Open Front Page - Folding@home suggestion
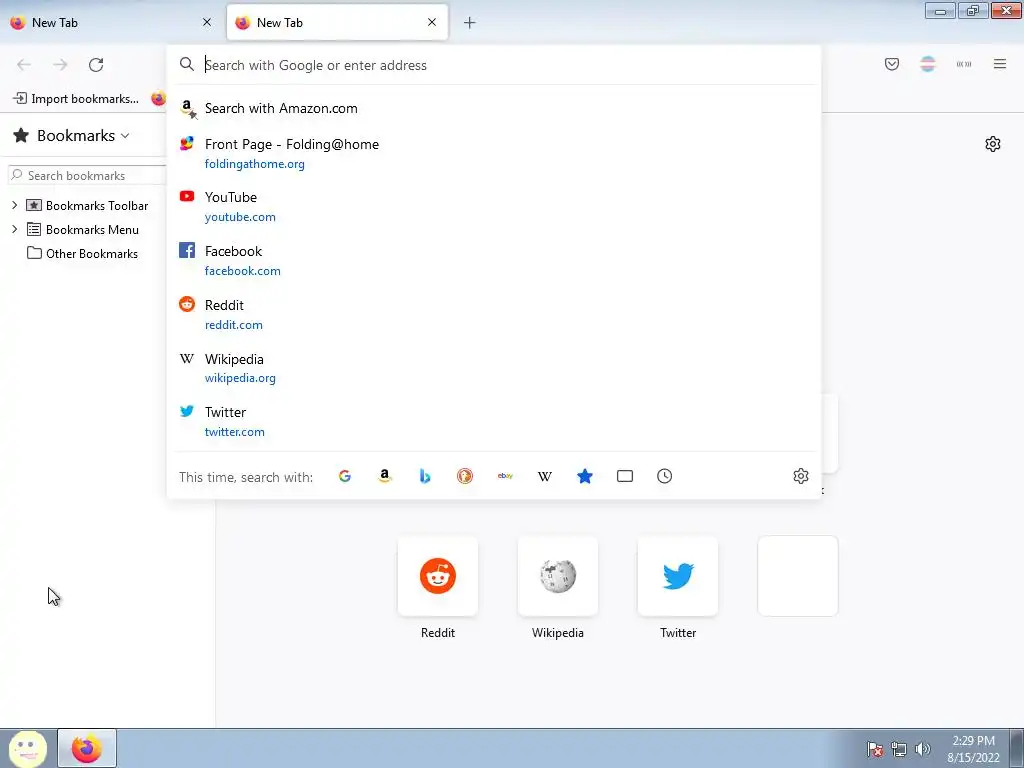The image size is (1024, 768). pos(493,153)
